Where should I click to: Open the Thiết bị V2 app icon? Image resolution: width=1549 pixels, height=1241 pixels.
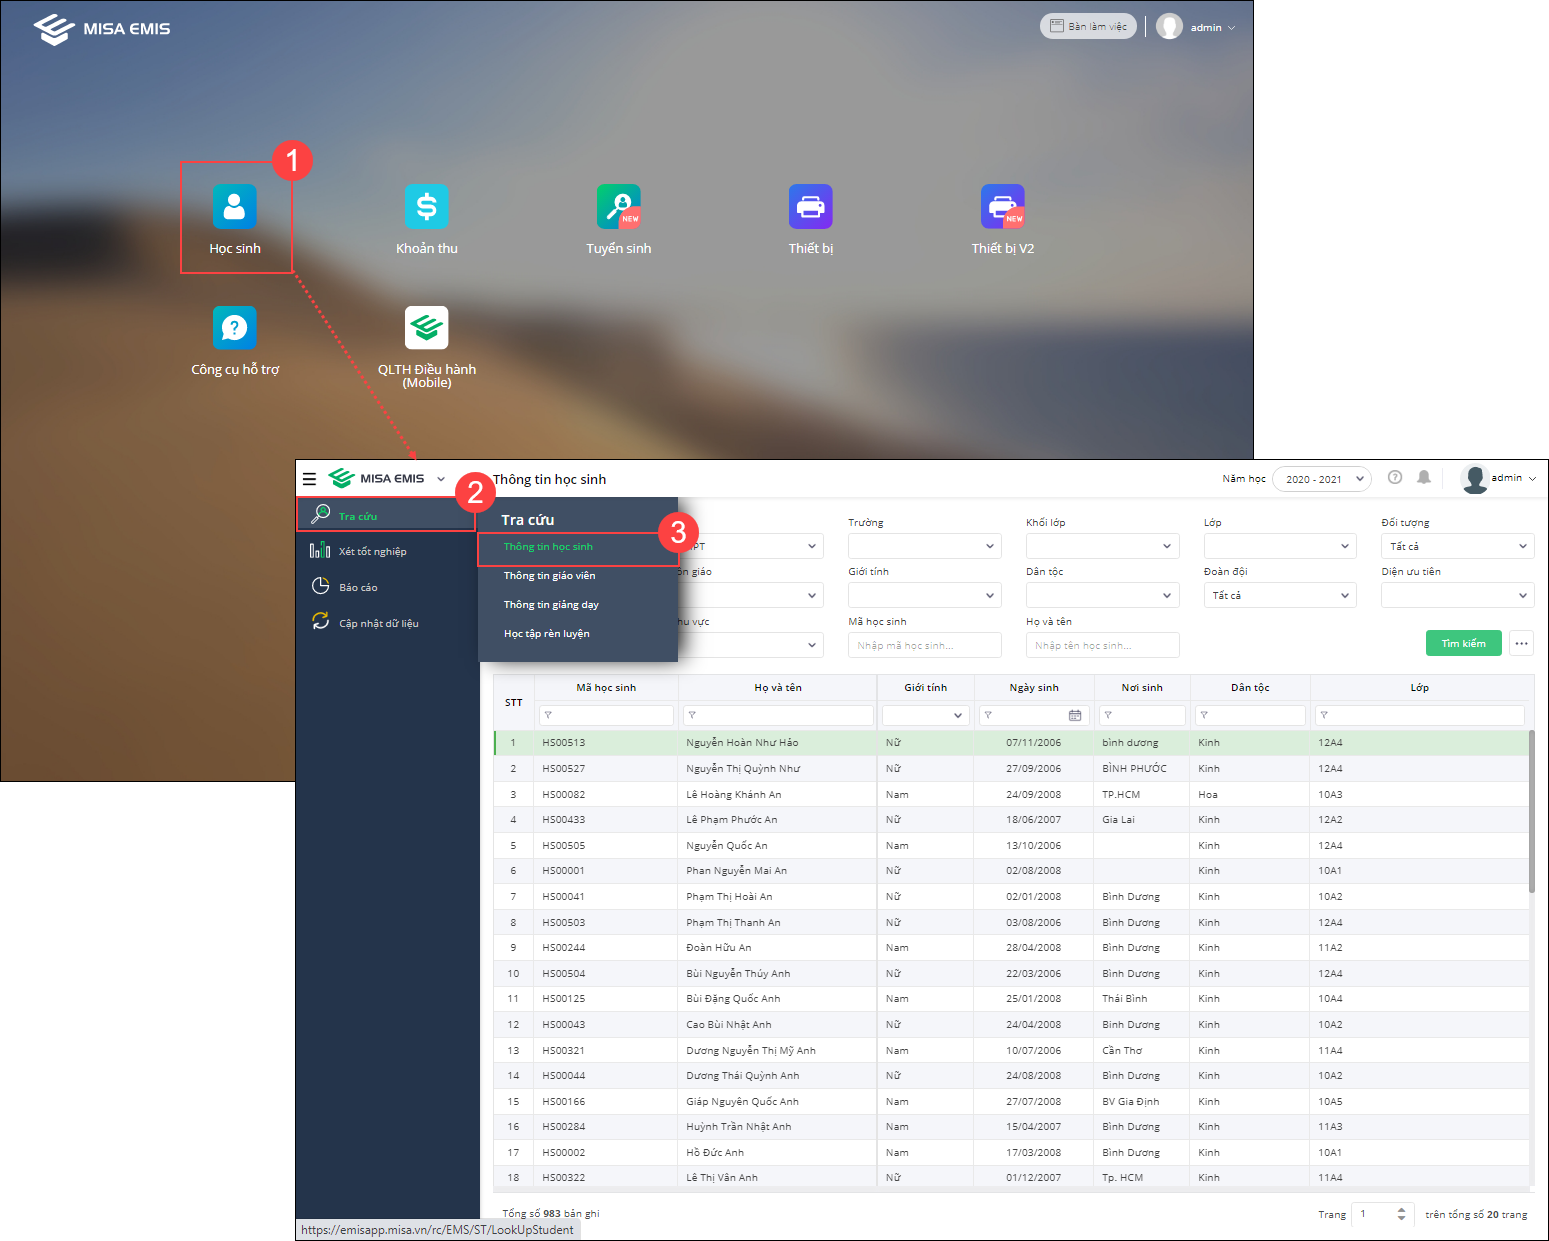pos(1003,207)
